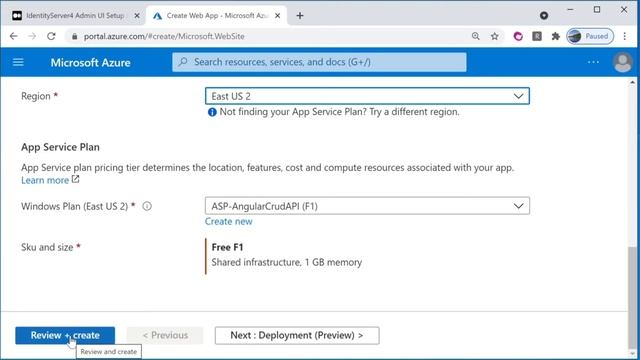Click the browser address bar URL
The image size is (640, 360).
164,36
